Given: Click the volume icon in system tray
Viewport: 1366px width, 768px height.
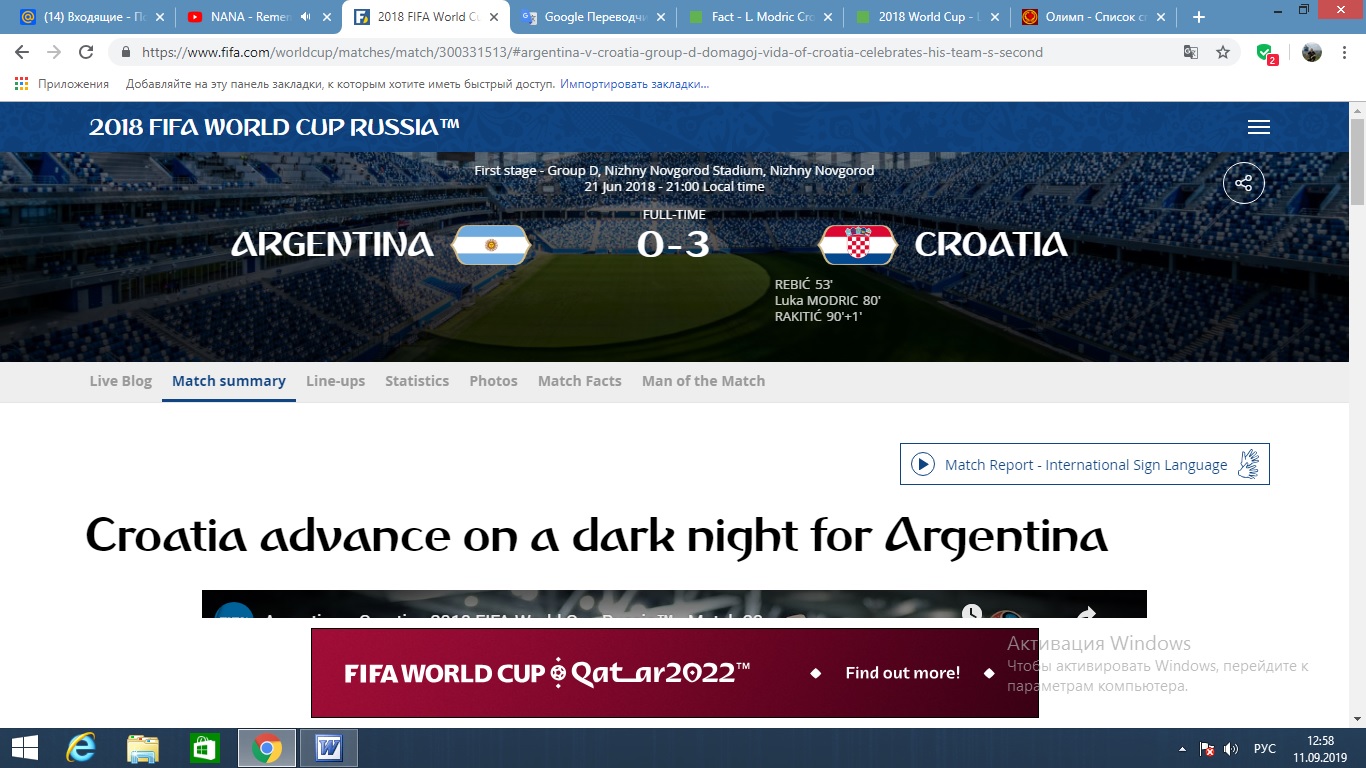Looking at the screenshot, I should (1231, 749).
